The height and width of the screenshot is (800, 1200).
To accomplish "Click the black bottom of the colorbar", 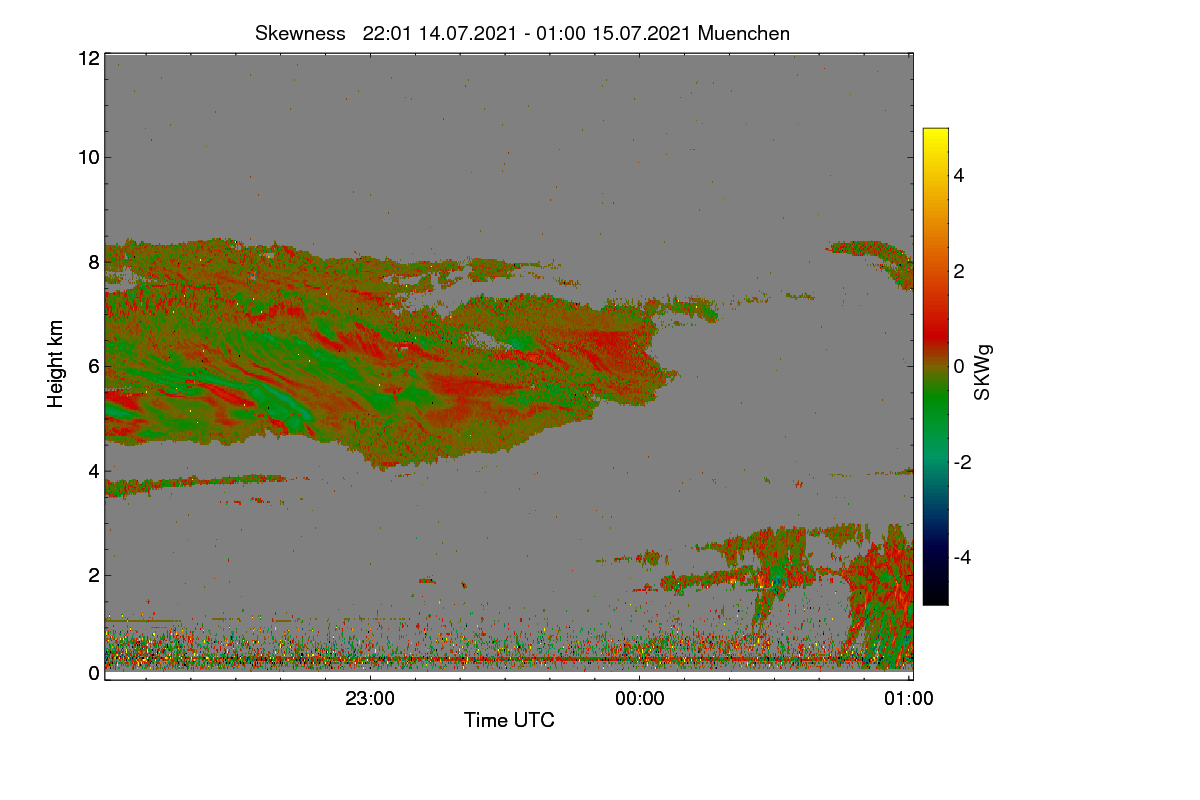I will click(x=935, y=598).
